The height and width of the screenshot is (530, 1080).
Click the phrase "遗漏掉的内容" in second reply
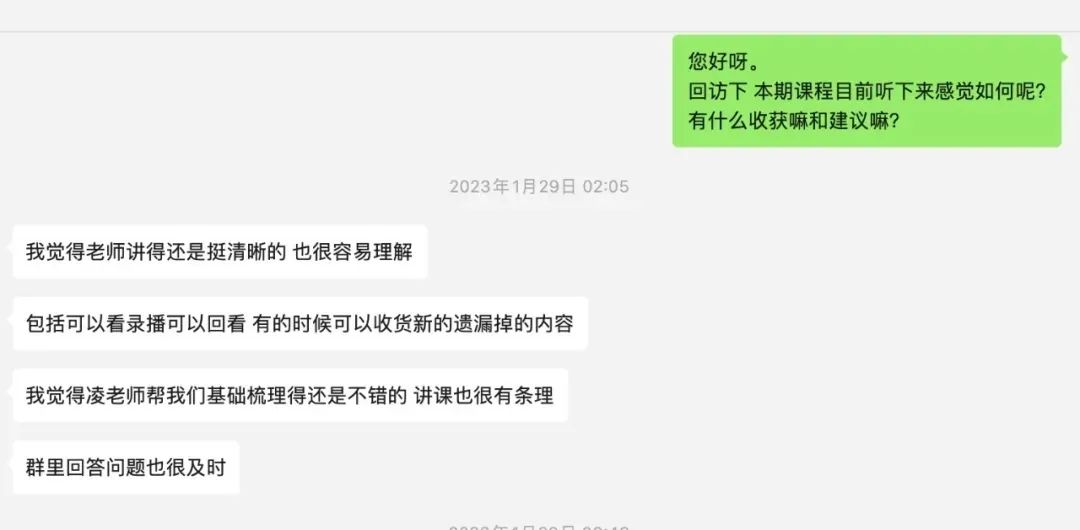[514, 324]
